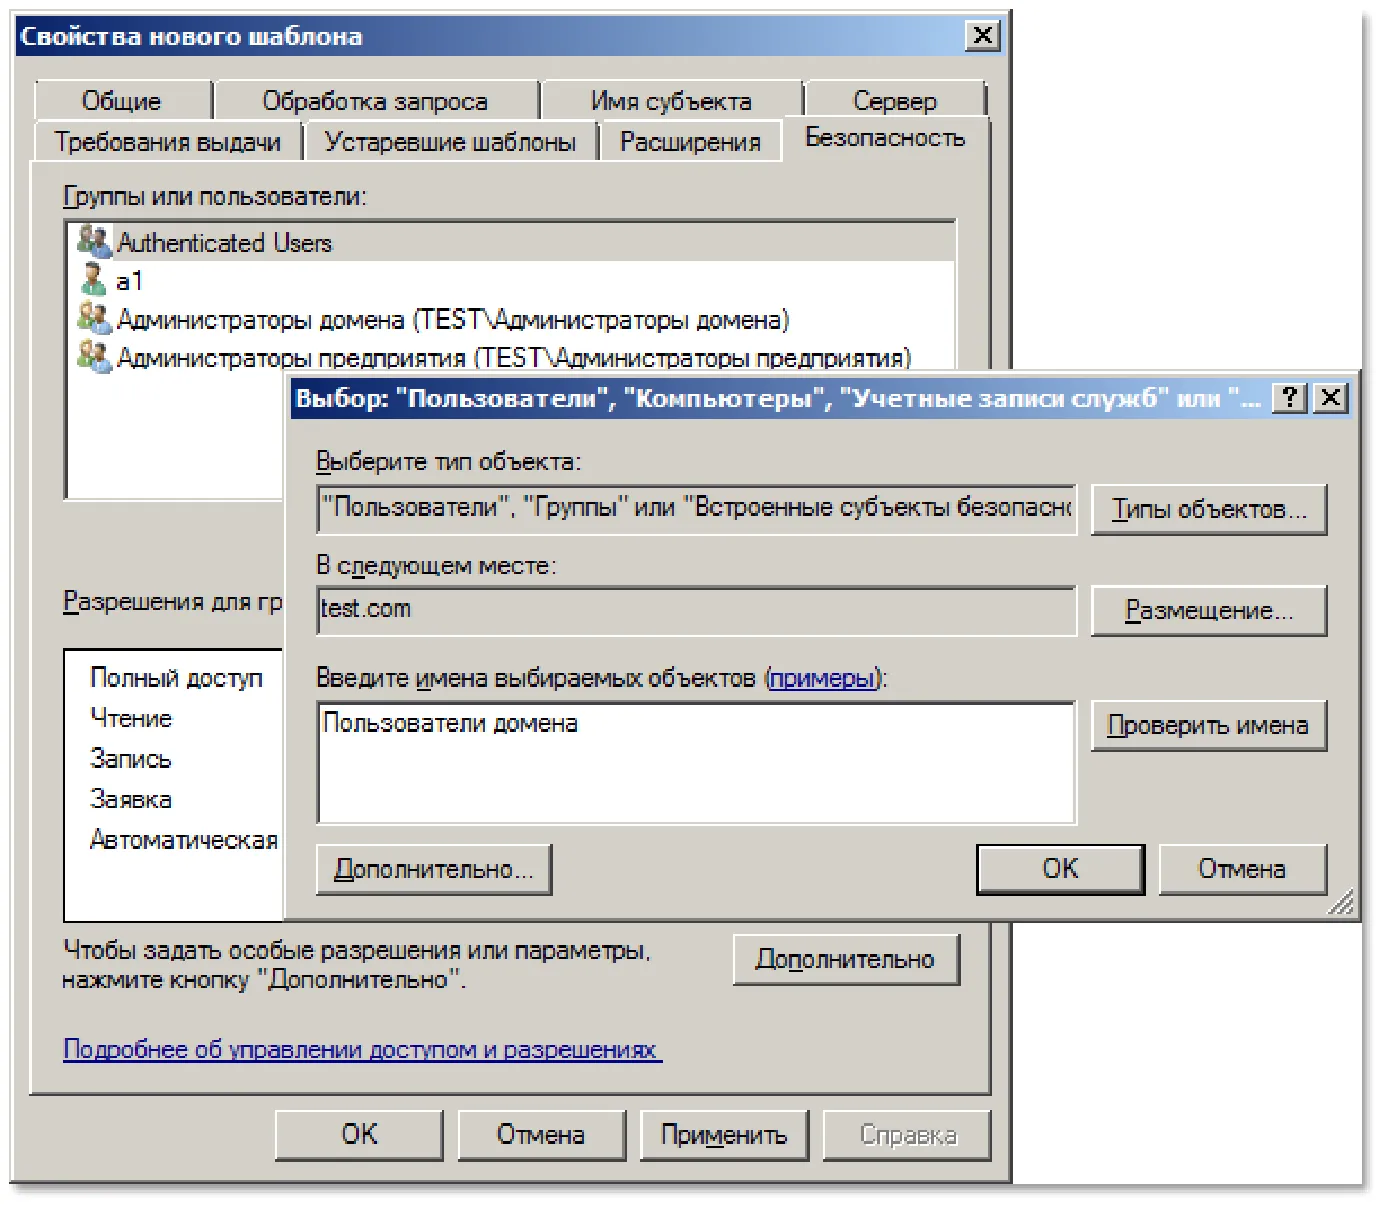Click the object type field

[696, 509]
